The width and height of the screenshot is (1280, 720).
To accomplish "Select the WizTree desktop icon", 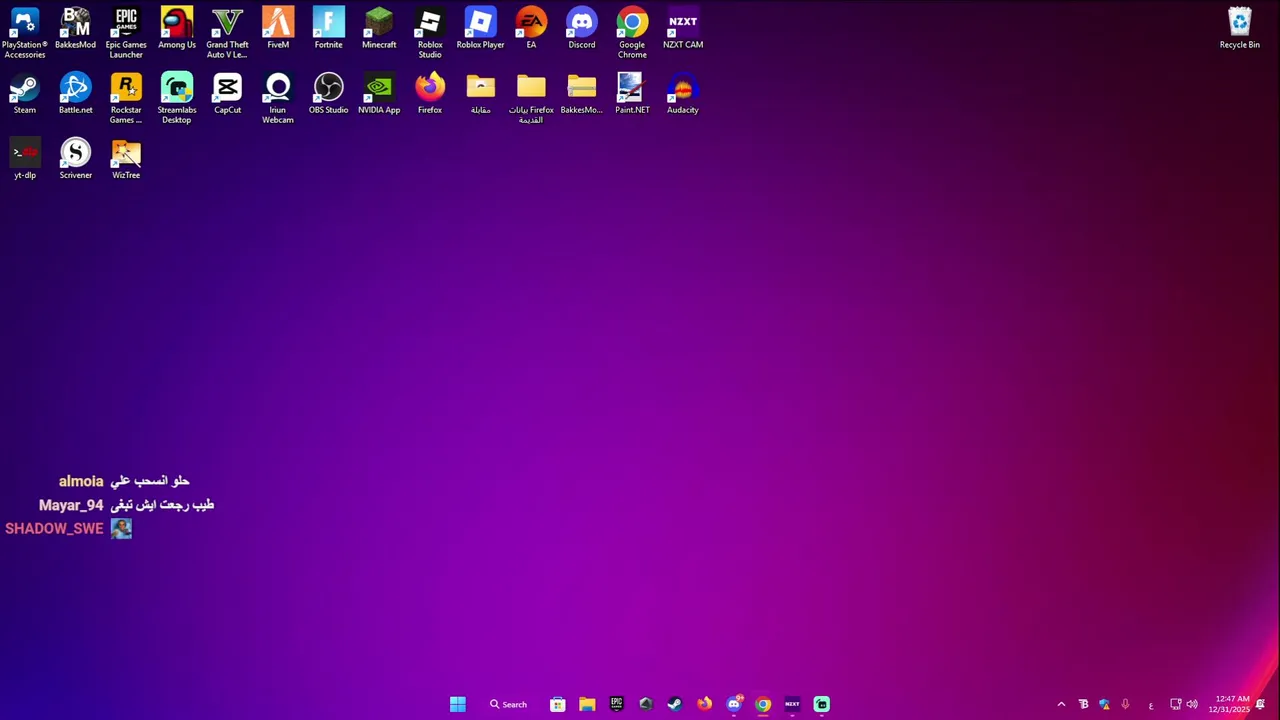I will 126,159.
